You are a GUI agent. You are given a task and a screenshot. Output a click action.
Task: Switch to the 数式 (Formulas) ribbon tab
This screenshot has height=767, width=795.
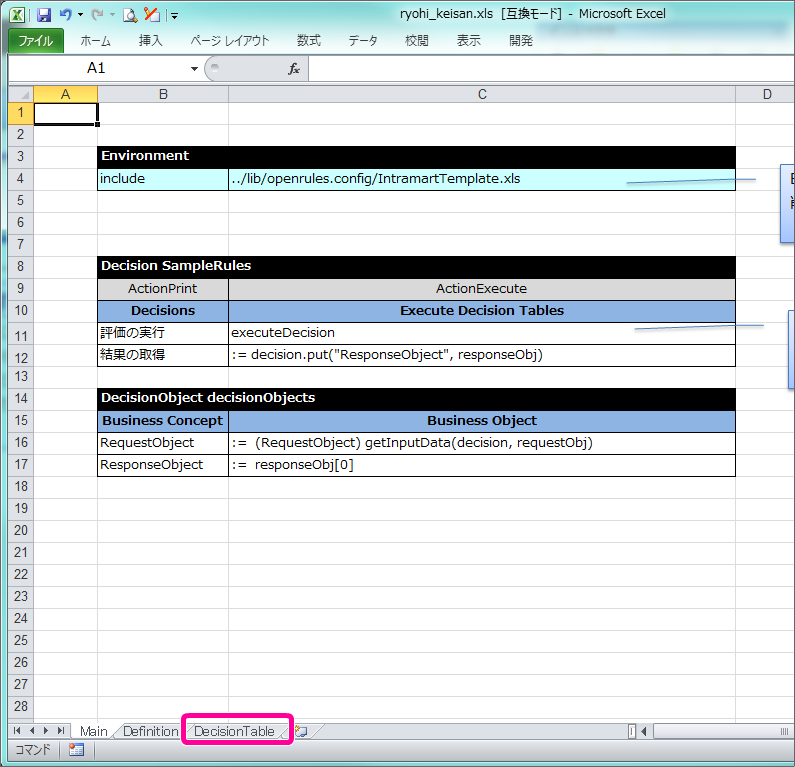309,41
